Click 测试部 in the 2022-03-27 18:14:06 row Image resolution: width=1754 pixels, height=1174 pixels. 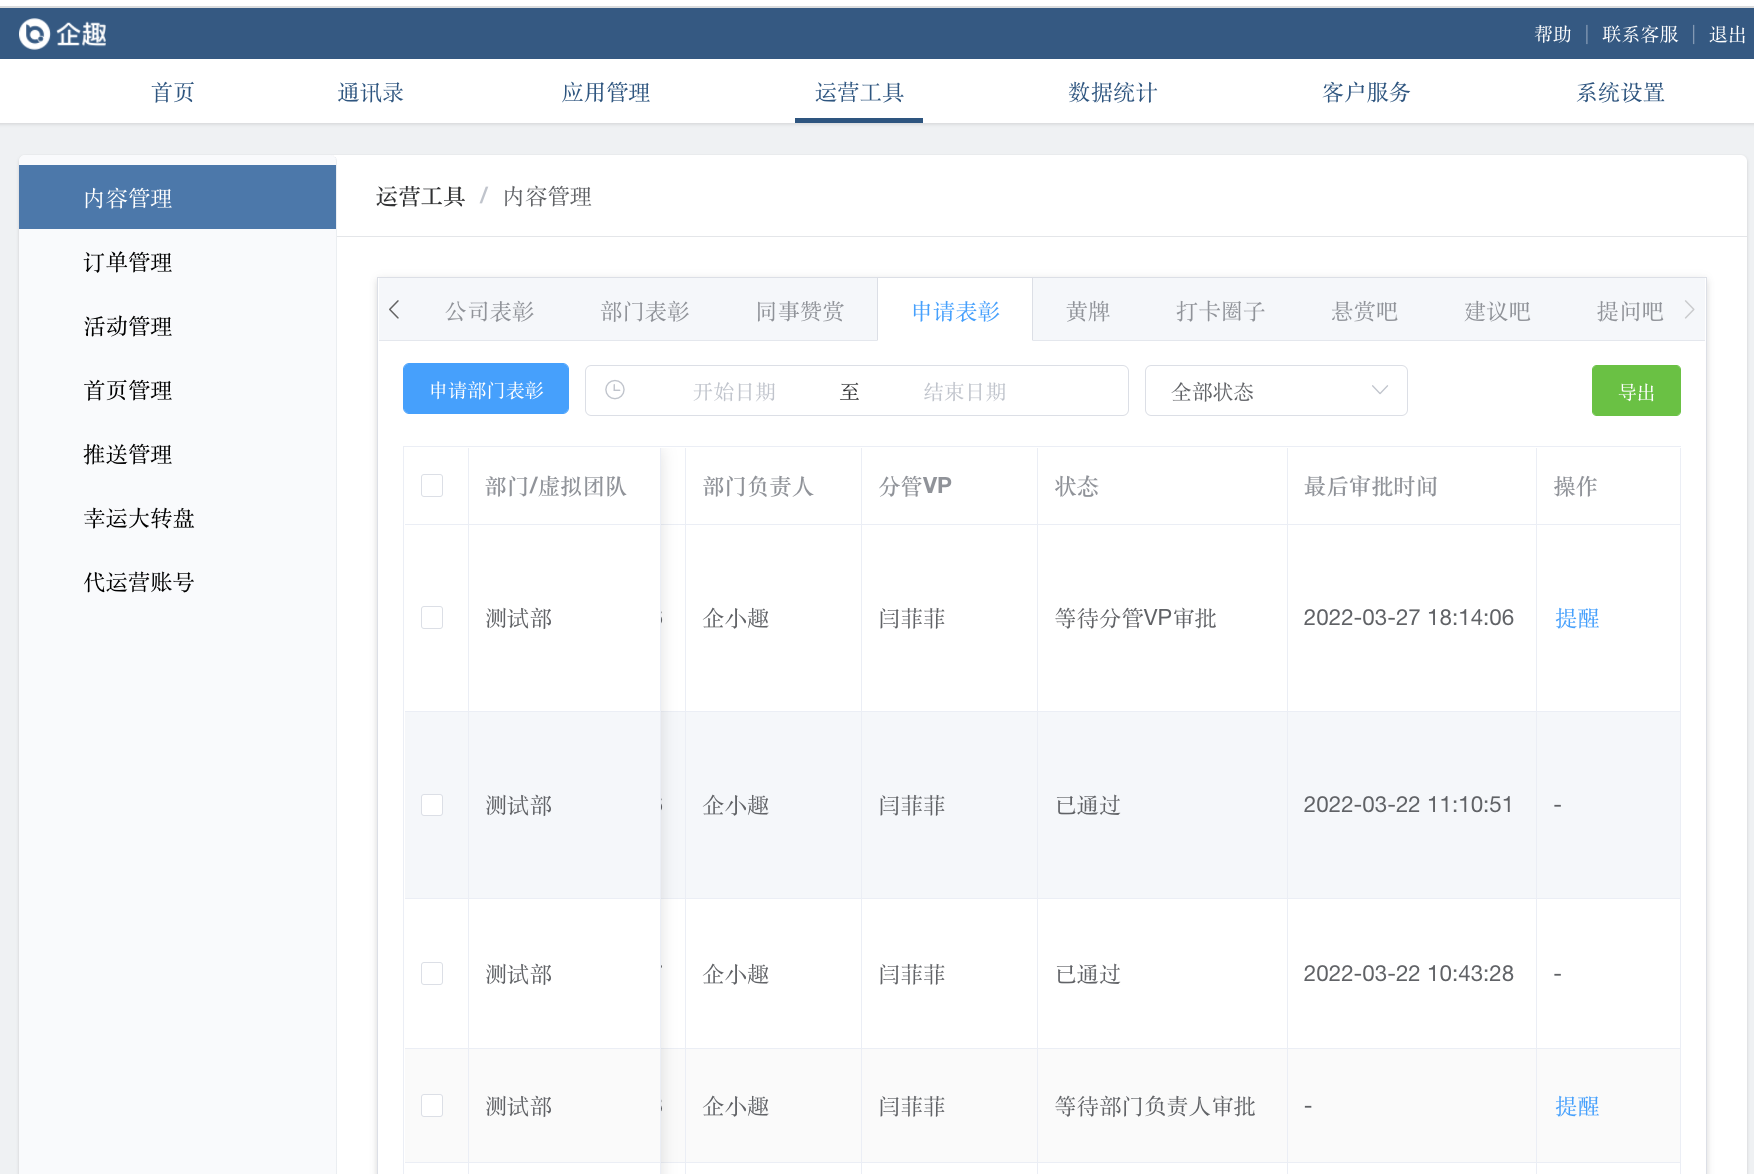pyautogui.click(x=519, y=618)
